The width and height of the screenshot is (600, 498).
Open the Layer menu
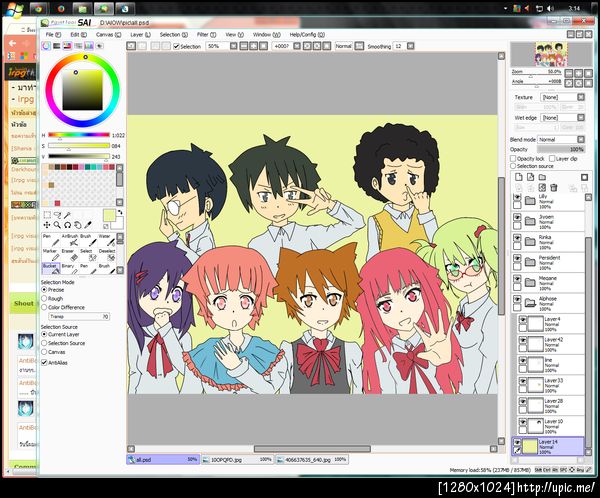140,34
